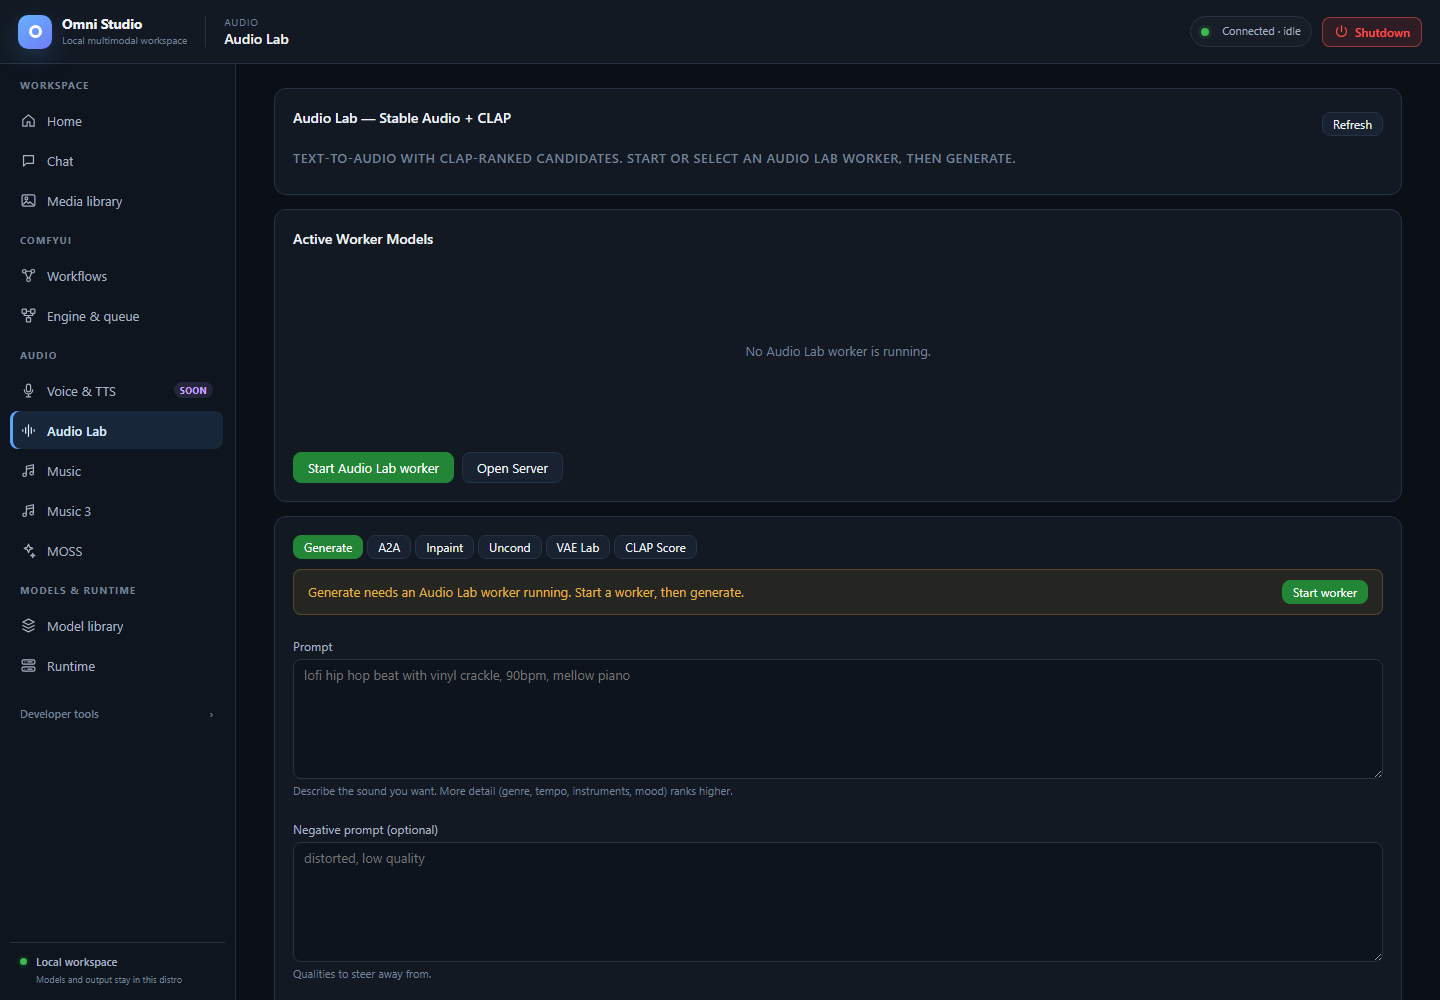Image resolution: width=1440 pixels, height=1000 pixels.
Task: Click the Workflows node icon
Action: 29,276
